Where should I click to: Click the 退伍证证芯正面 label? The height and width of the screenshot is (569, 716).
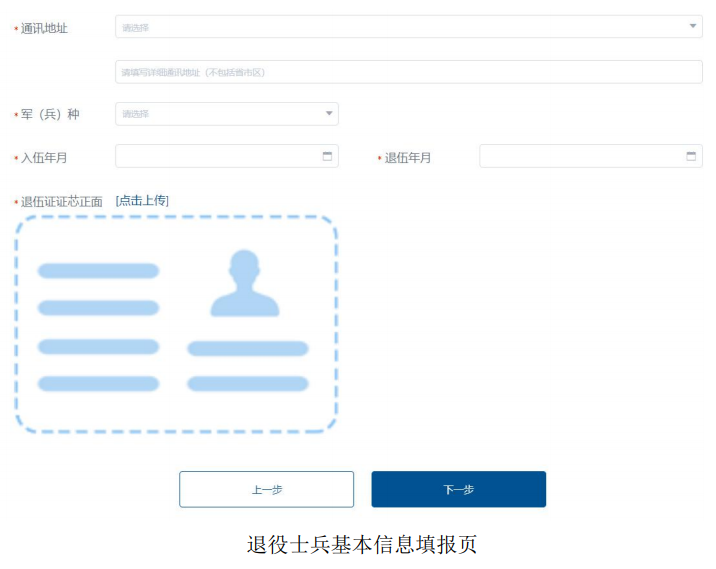(x=62, y=202)
